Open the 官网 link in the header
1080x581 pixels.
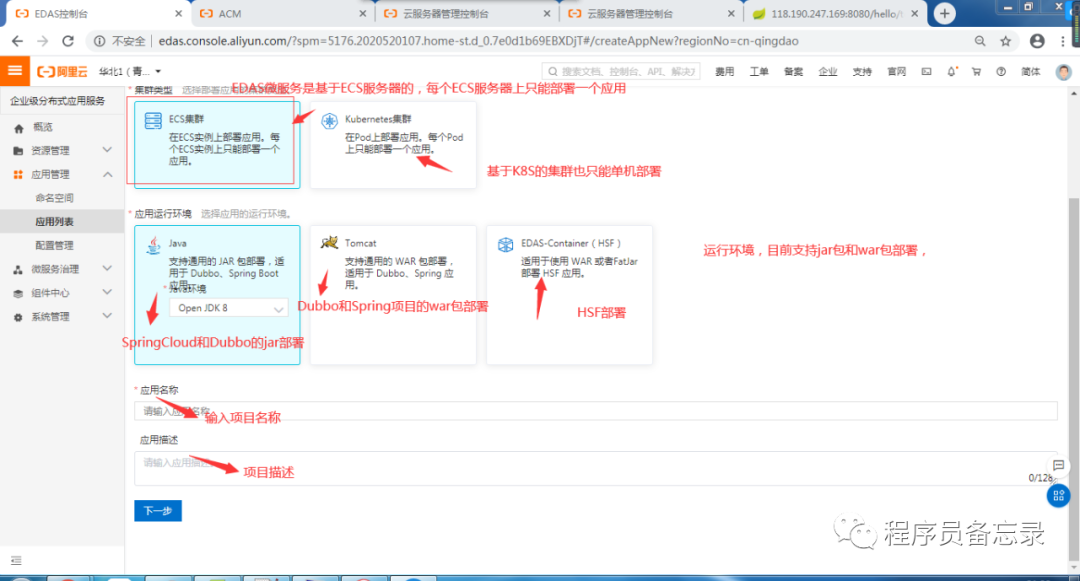click(x=896, y=72)
